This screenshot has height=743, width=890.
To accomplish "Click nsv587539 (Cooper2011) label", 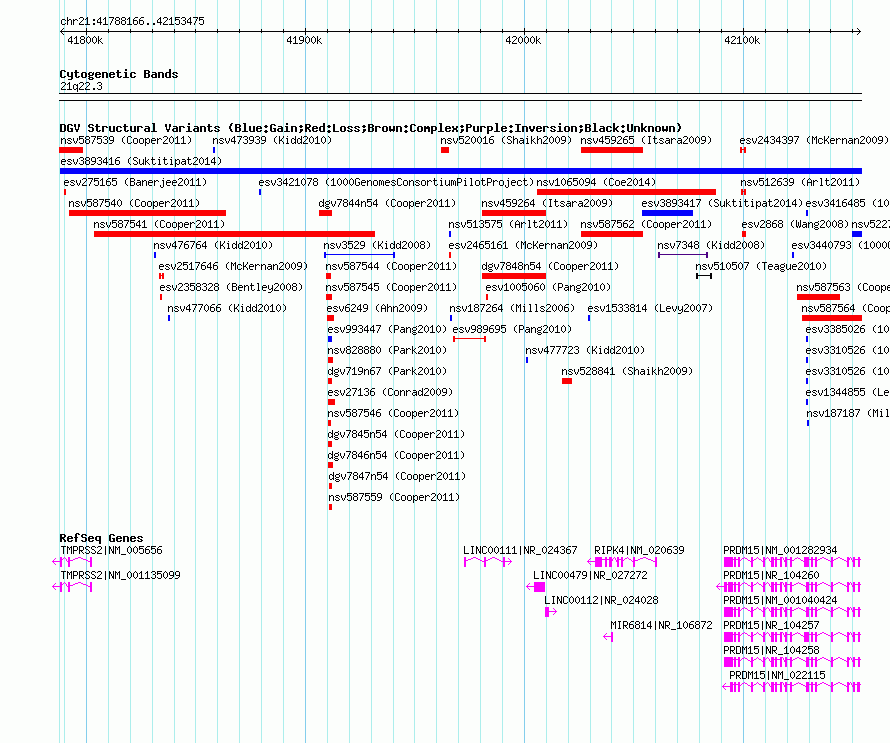I will pyautogui.click(x=126, y=140).
